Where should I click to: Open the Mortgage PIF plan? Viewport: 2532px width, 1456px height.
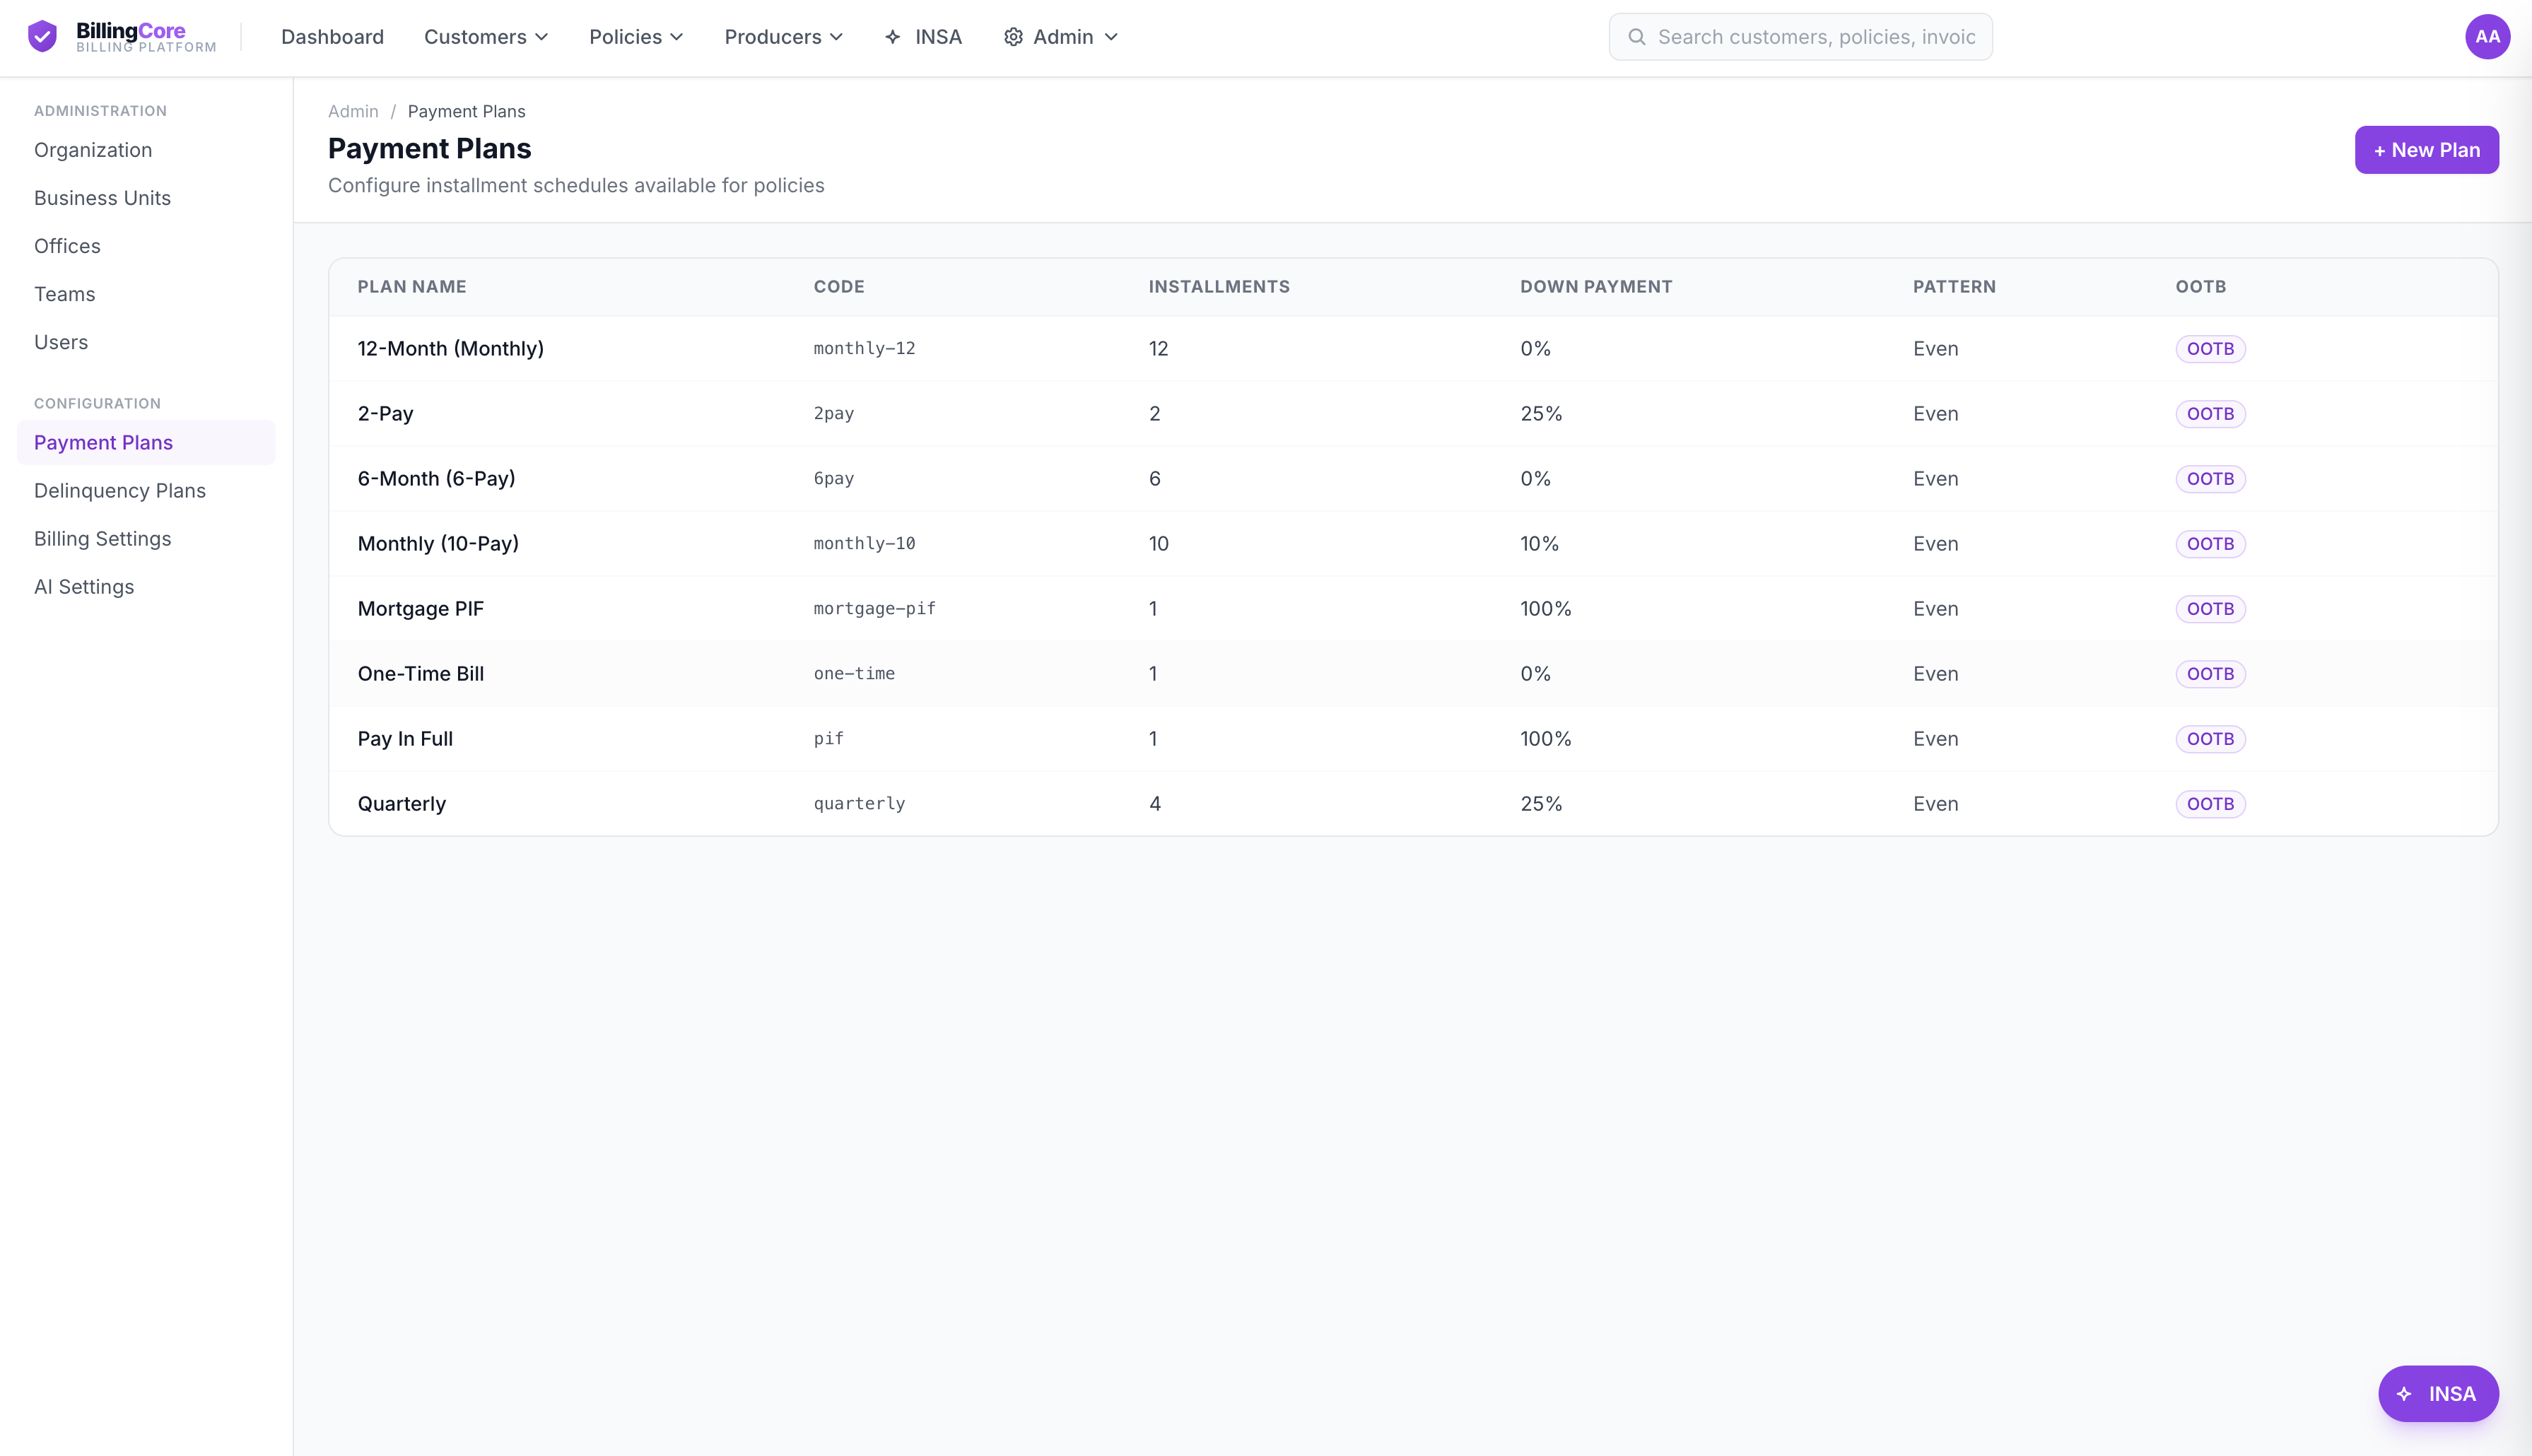1413,608
